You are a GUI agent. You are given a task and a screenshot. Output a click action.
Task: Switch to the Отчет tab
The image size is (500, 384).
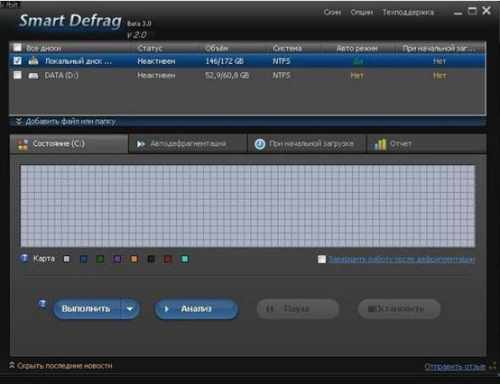click(x=427, y=144)
